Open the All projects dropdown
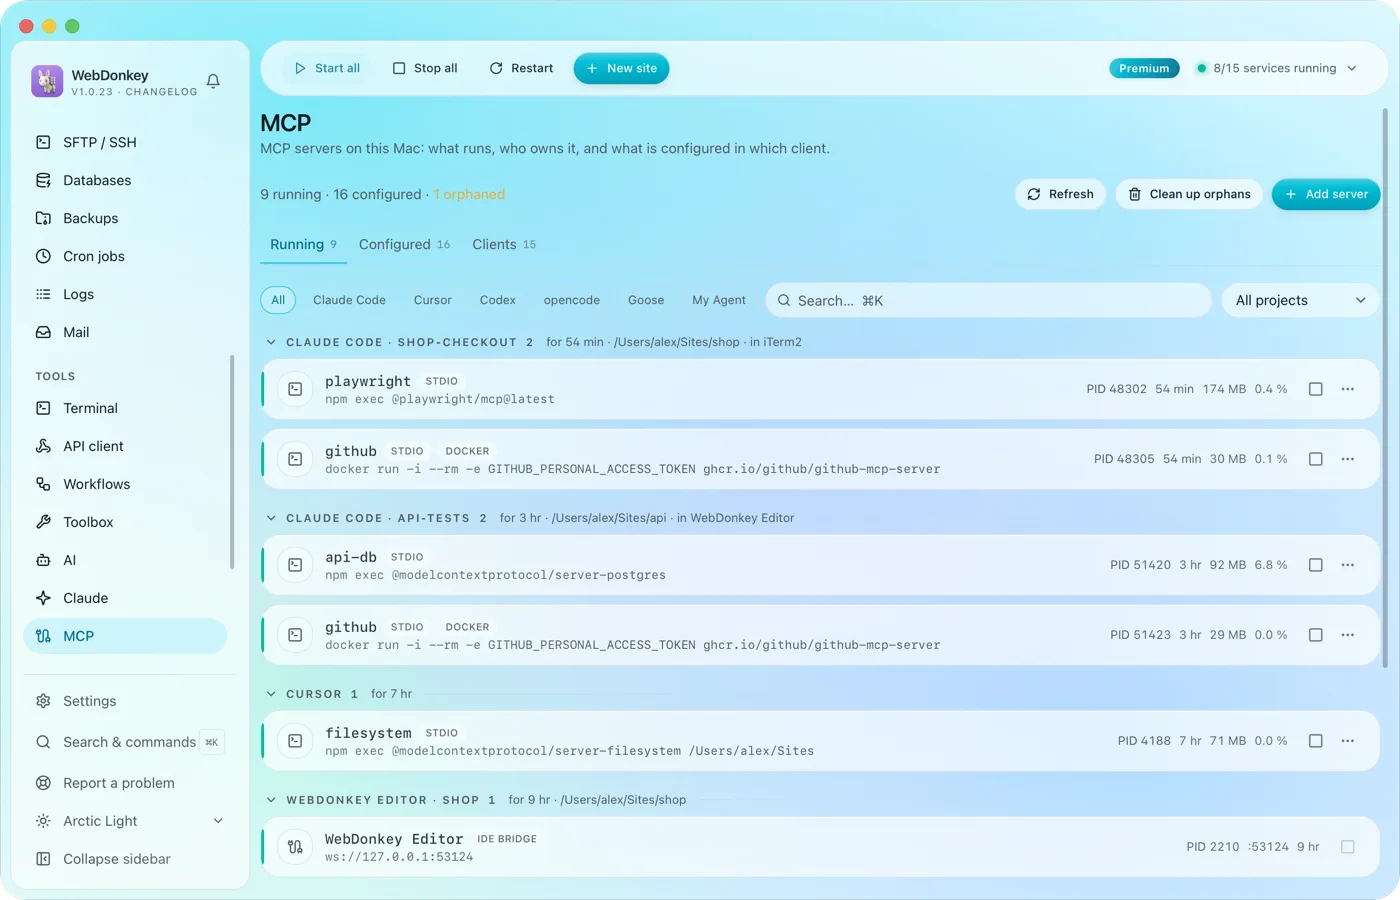1400x900 pixels. (1300, 300)
